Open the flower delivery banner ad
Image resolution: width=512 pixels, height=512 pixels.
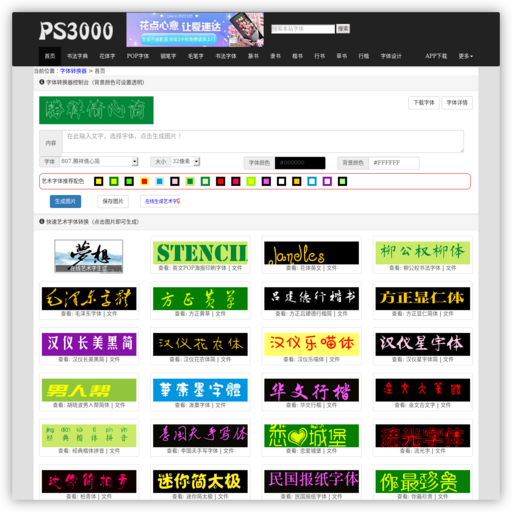coord(195,30)
